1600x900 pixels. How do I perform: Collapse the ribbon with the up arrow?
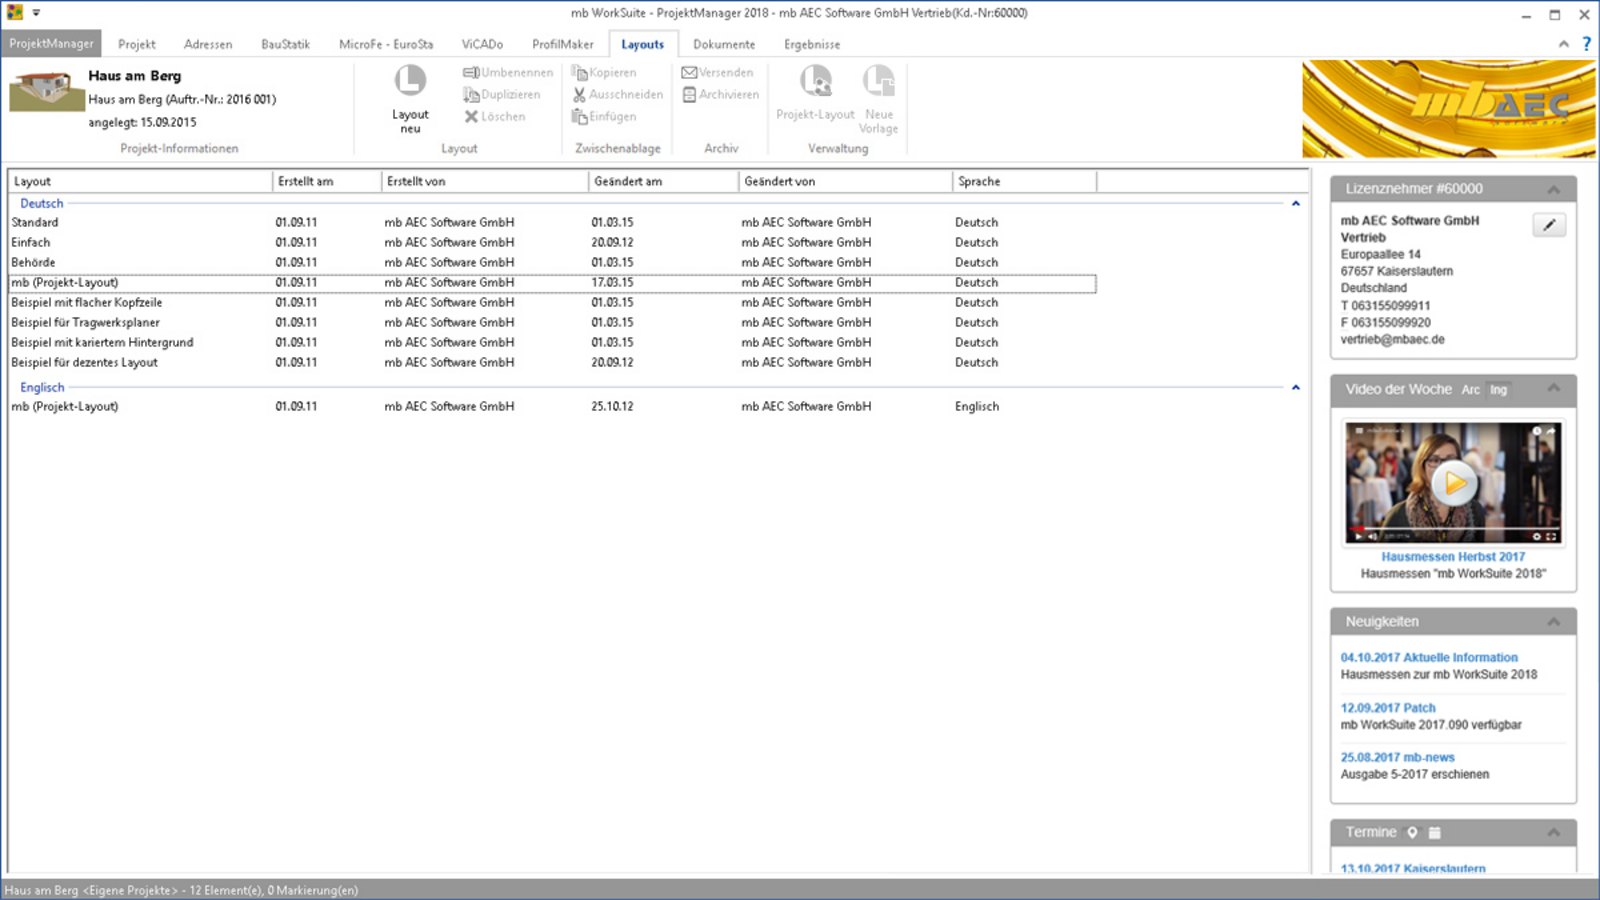(x=1562, y=44)
